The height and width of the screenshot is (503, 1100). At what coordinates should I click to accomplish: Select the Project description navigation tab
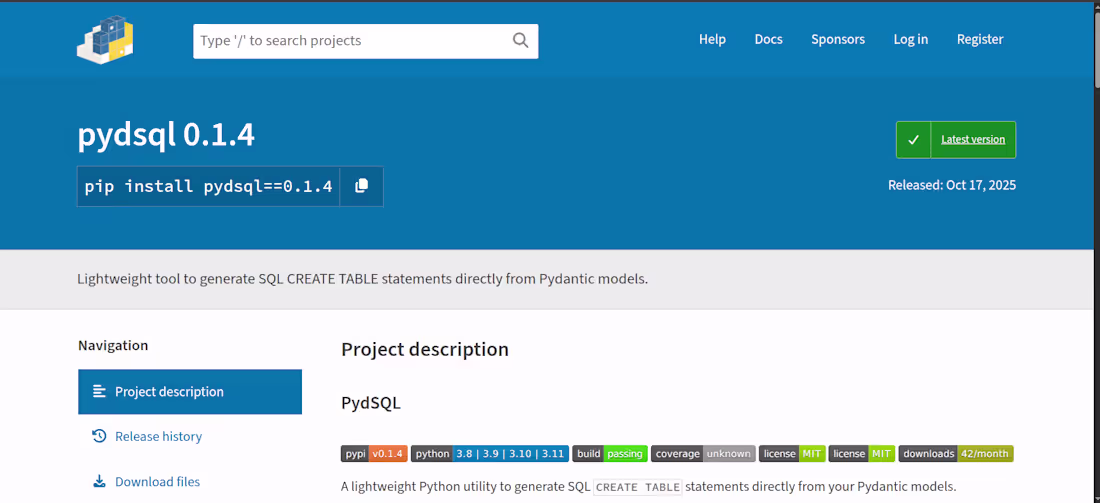pos(190,391)
